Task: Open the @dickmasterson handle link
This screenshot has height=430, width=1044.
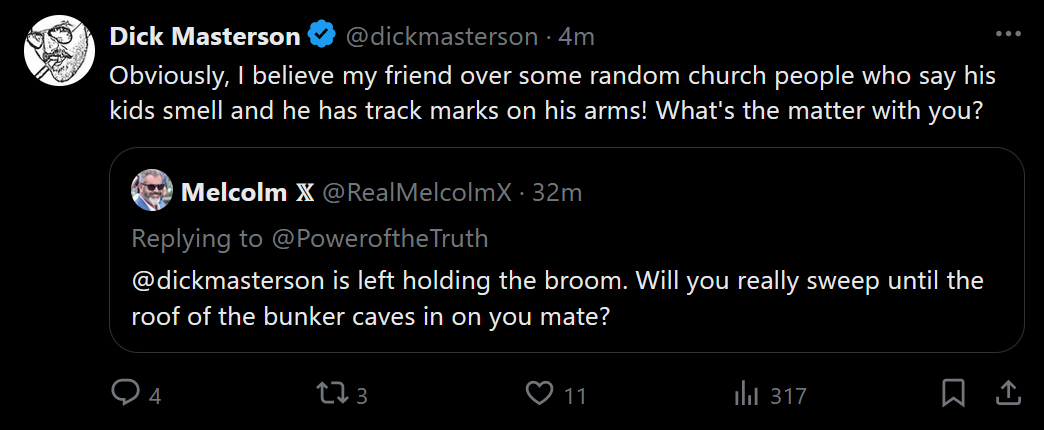Action: [441, 36]
